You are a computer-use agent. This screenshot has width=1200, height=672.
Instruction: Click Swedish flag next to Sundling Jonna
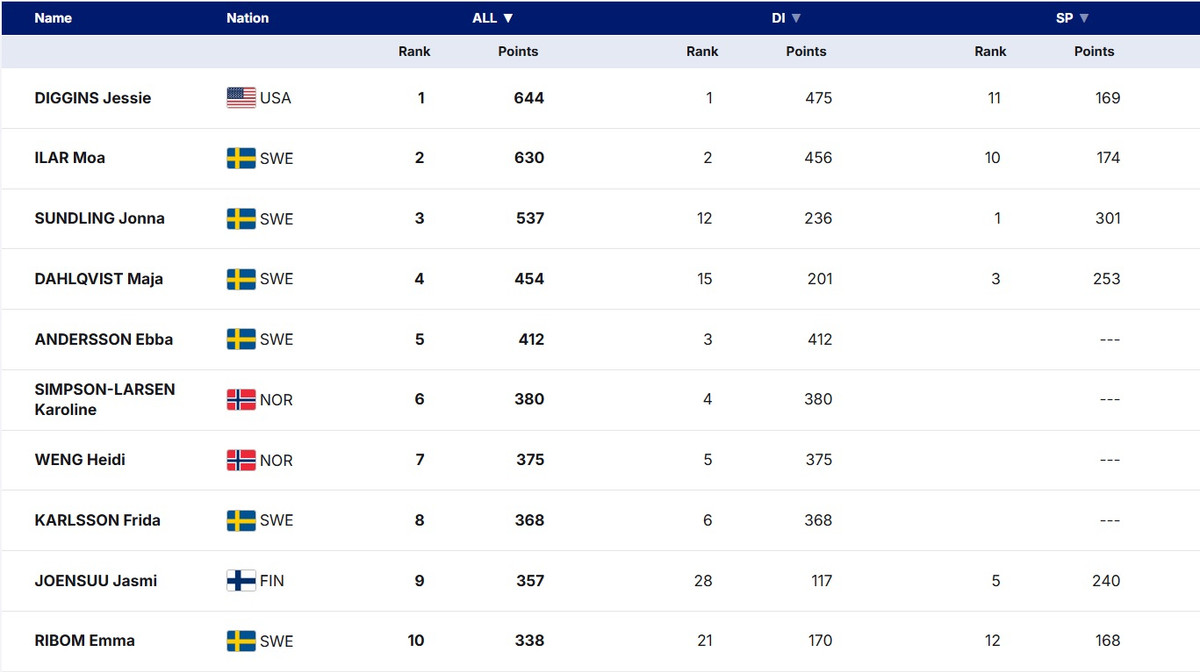(241, 219)
